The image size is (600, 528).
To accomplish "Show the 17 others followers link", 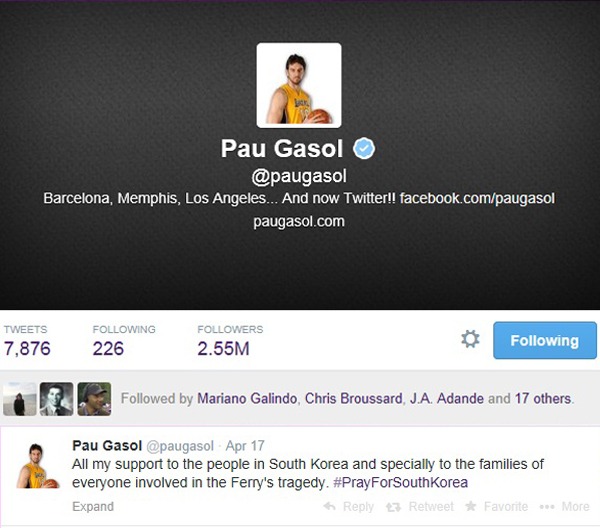I will pos(543,399).
